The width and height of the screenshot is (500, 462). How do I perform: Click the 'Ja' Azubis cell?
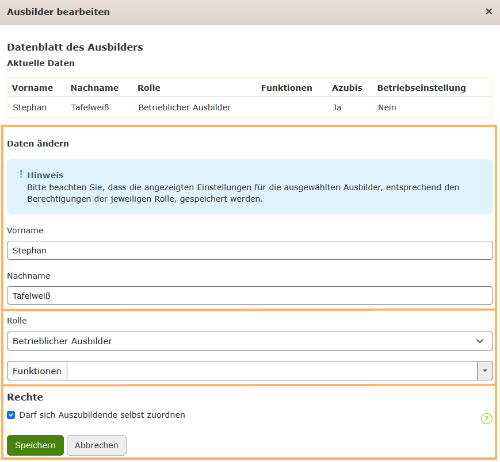click(337, 107)
